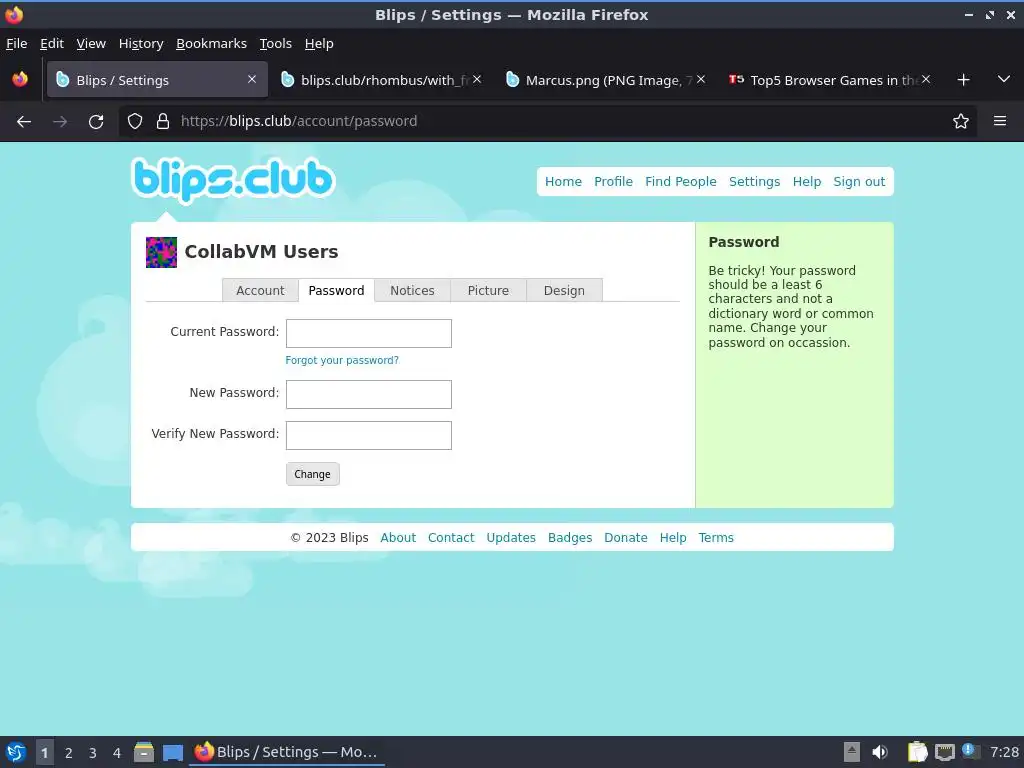This screenshot has width=1024, height=768.
Task: Switch to workspace 3 in taskbar
Action: coord(93,752)
